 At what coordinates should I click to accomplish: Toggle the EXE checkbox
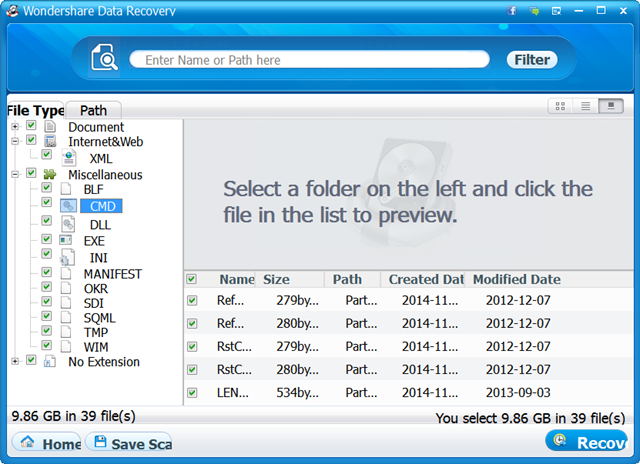(47, 239)
